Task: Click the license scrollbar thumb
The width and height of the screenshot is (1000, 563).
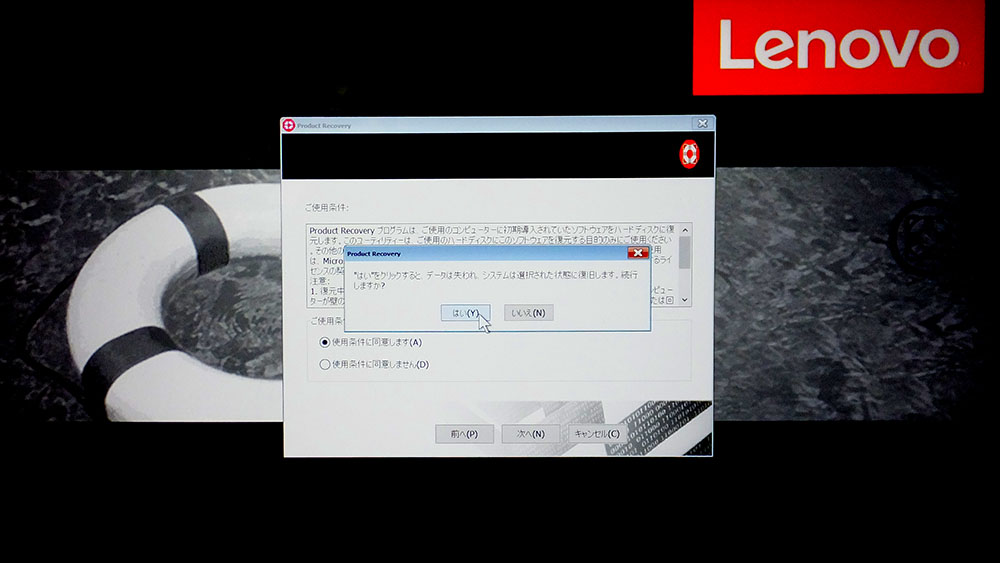Action: pos(685,250)
